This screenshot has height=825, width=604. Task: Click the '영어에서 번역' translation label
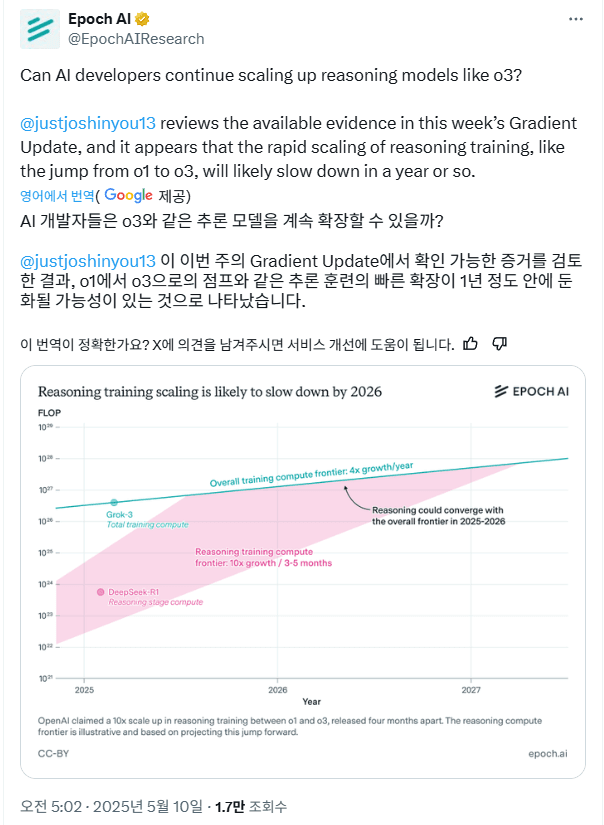[x=58, y=195]
